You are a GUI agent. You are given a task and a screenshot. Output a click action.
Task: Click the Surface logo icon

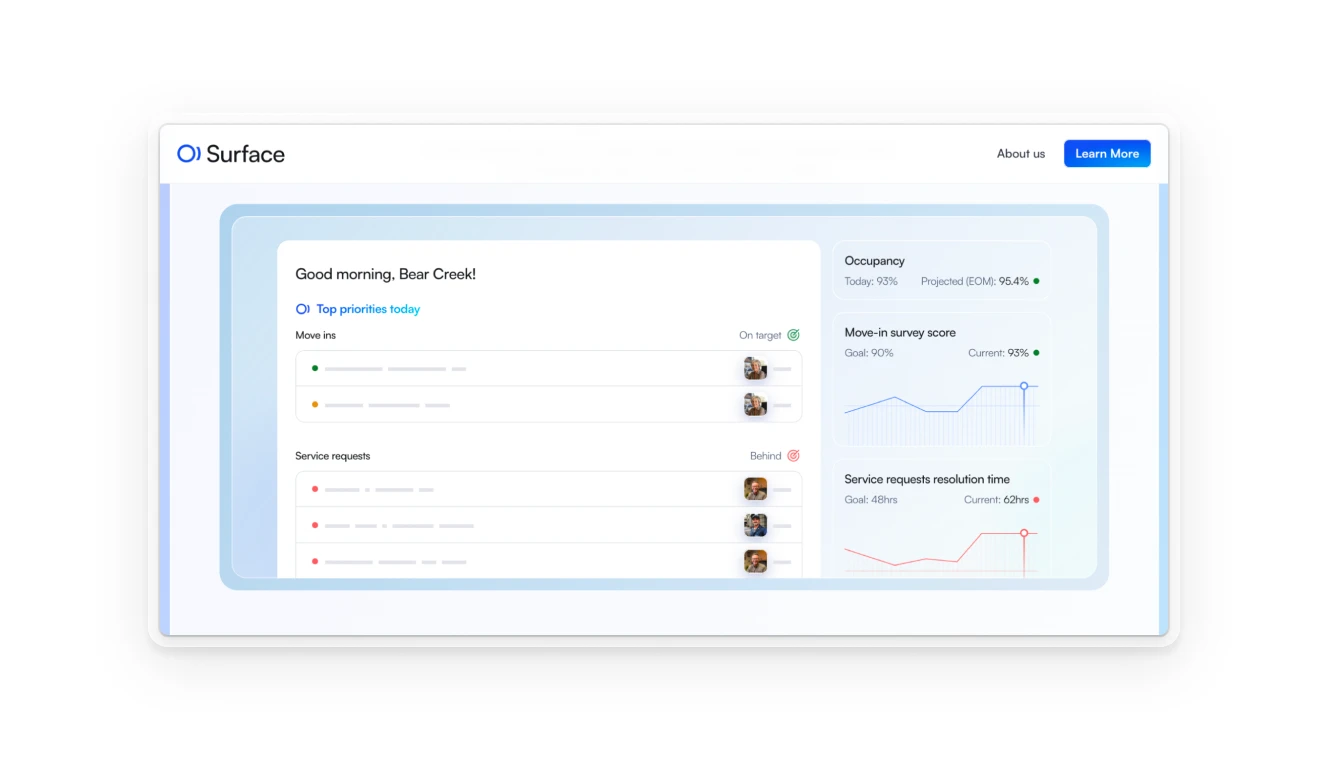click(x=189, y=153)
